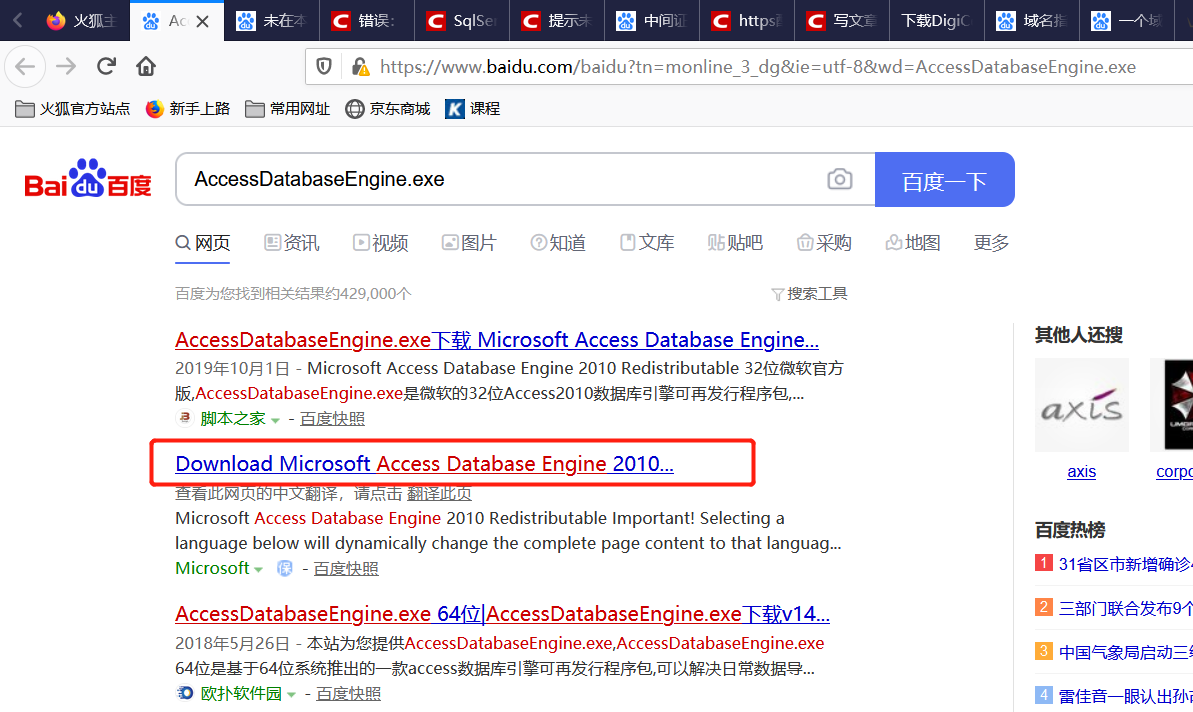Open 百度快照 for the 脚本之家 result
Screen dimensions: 1193x712
pos(332,419)
